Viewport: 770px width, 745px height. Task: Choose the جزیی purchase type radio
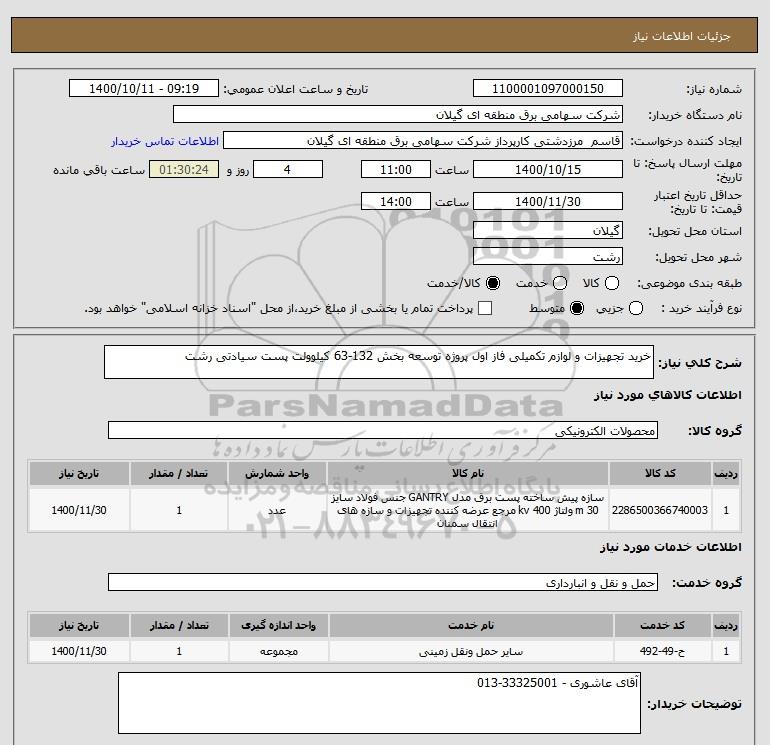point(636,308)
